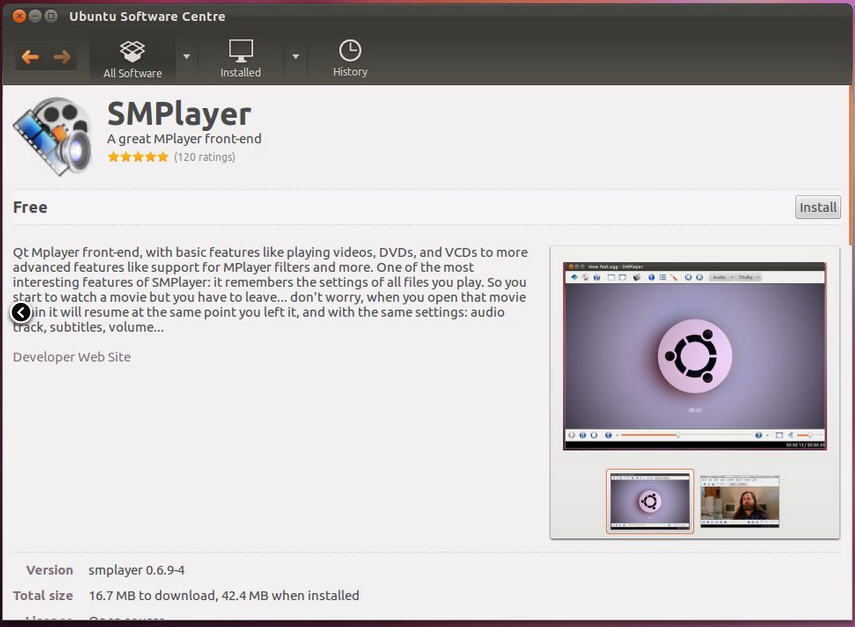This screenshot has height=627, width=855.
Task: Click the SMPlayer film reel app icon
Action: (53, 136)
